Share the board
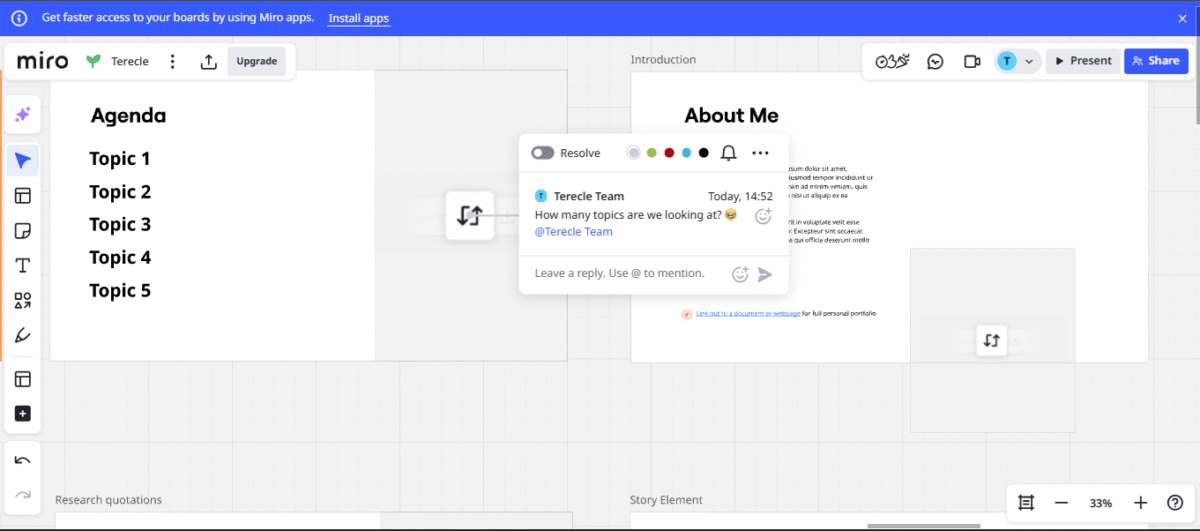1200x531 pixels. [x=1156, y=61]
